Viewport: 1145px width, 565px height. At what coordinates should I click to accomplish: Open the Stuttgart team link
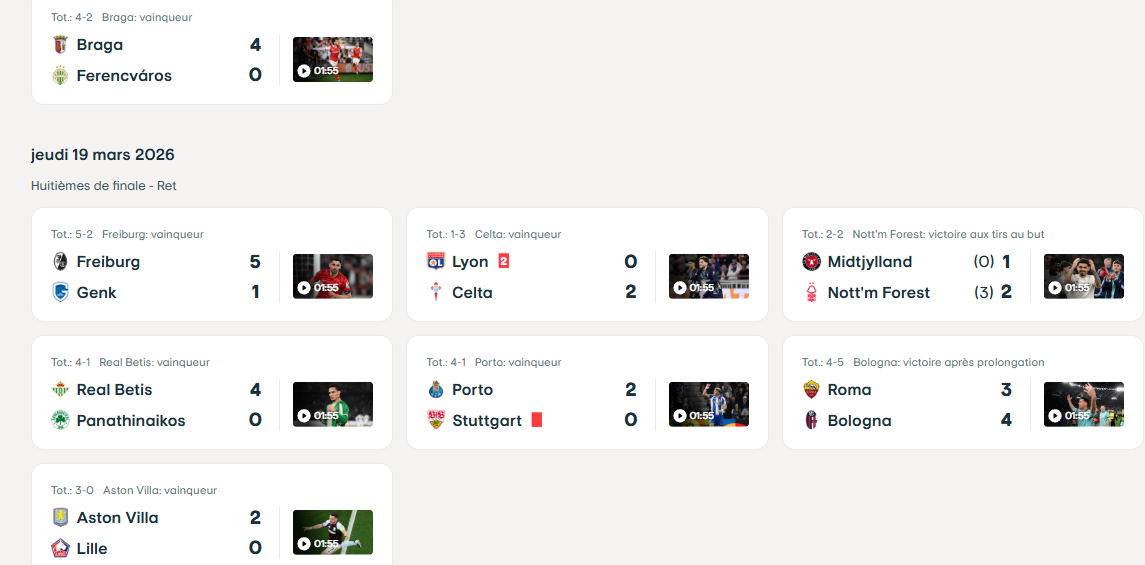487,421
